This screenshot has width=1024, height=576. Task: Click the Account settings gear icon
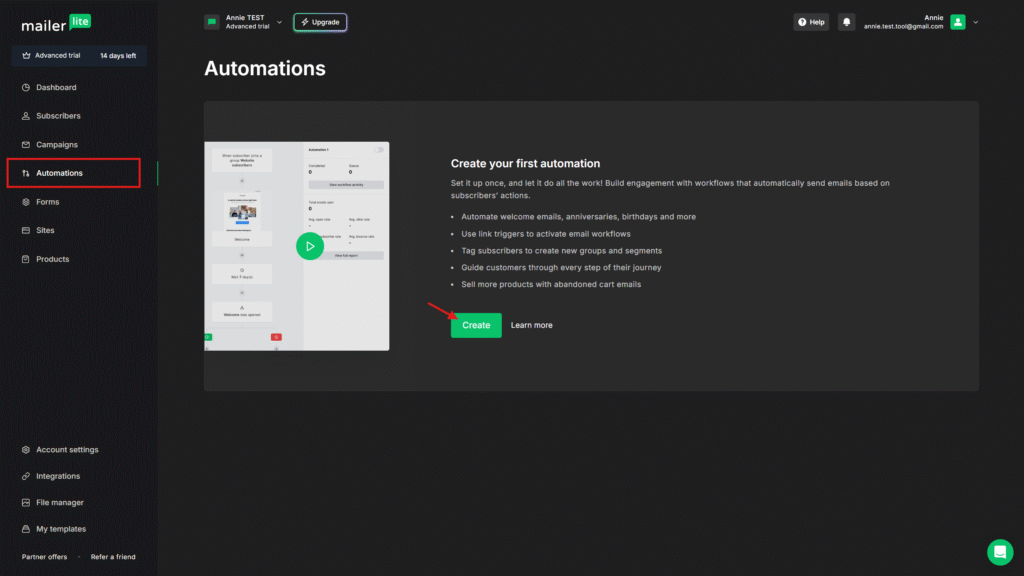26,450
